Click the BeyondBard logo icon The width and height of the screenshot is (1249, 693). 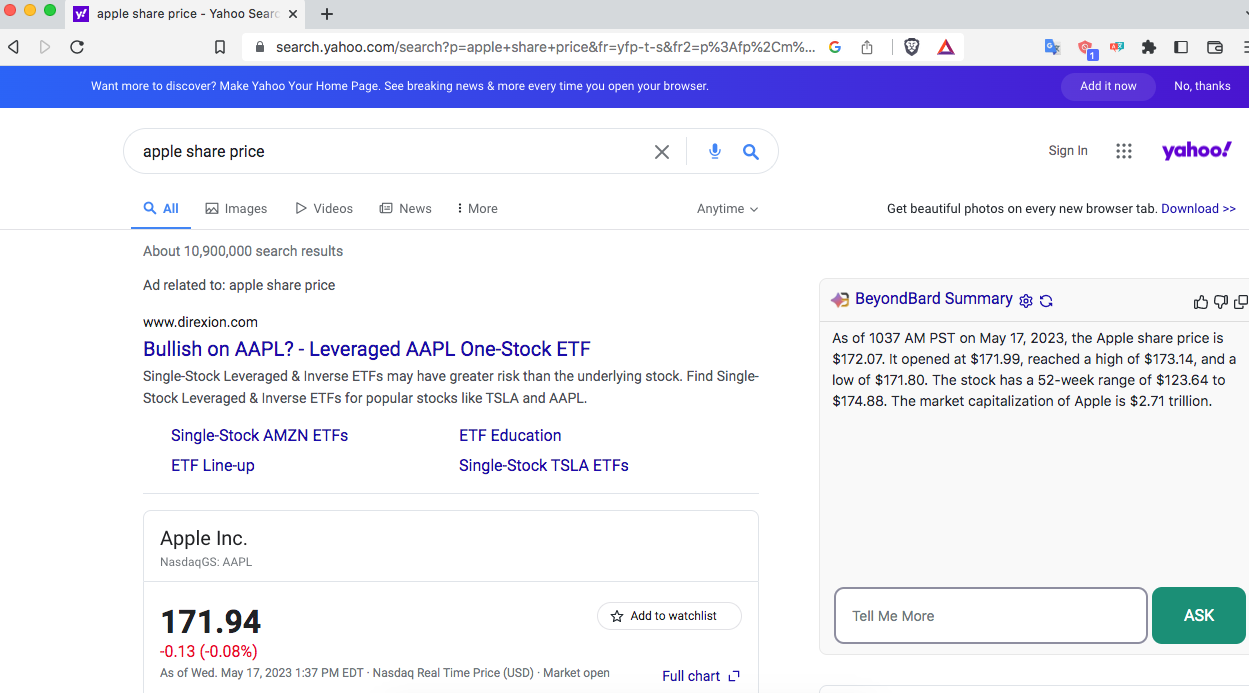coord(840,300)
